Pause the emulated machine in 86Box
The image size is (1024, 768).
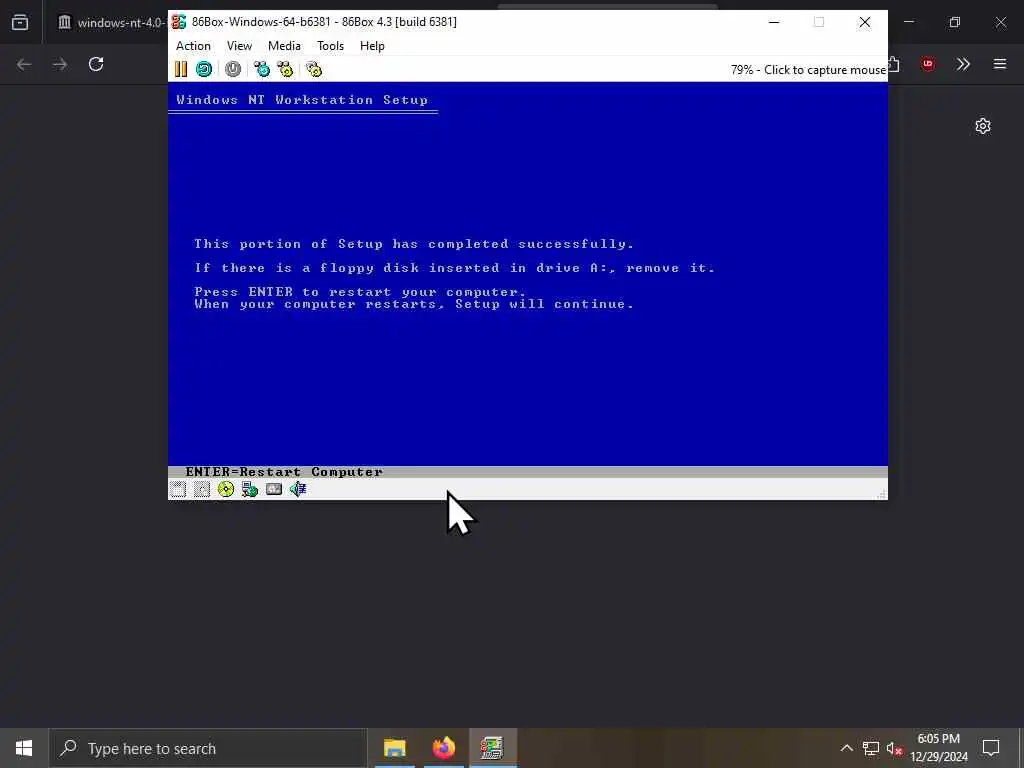pyautogui.click(x=181, y=69)
